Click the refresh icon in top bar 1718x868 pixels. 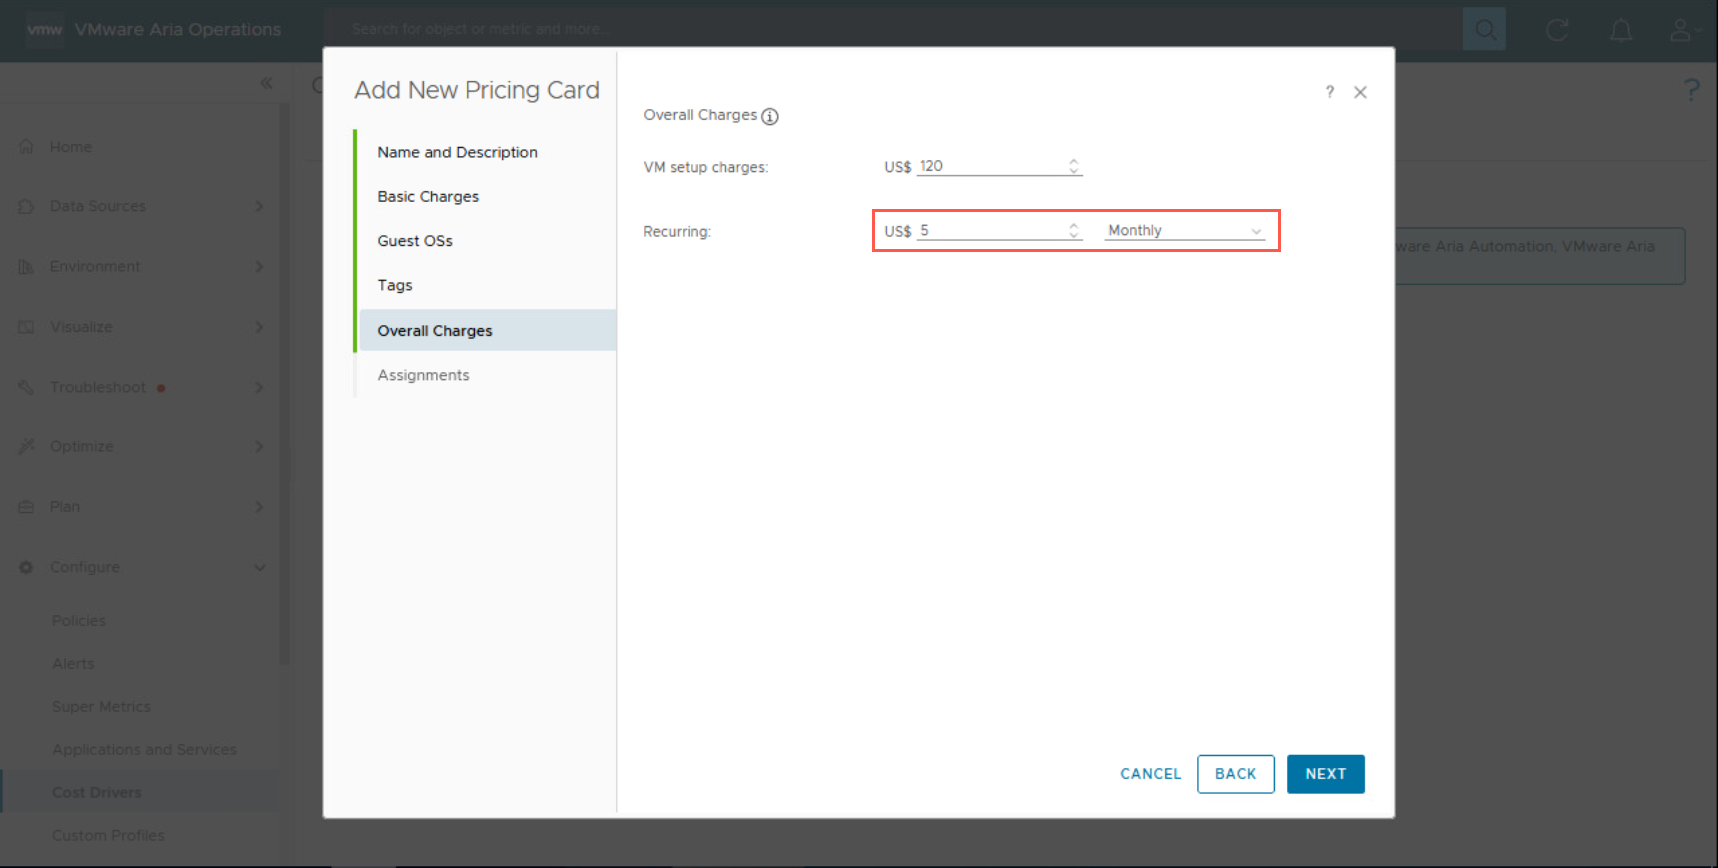tap(1557, 30)
